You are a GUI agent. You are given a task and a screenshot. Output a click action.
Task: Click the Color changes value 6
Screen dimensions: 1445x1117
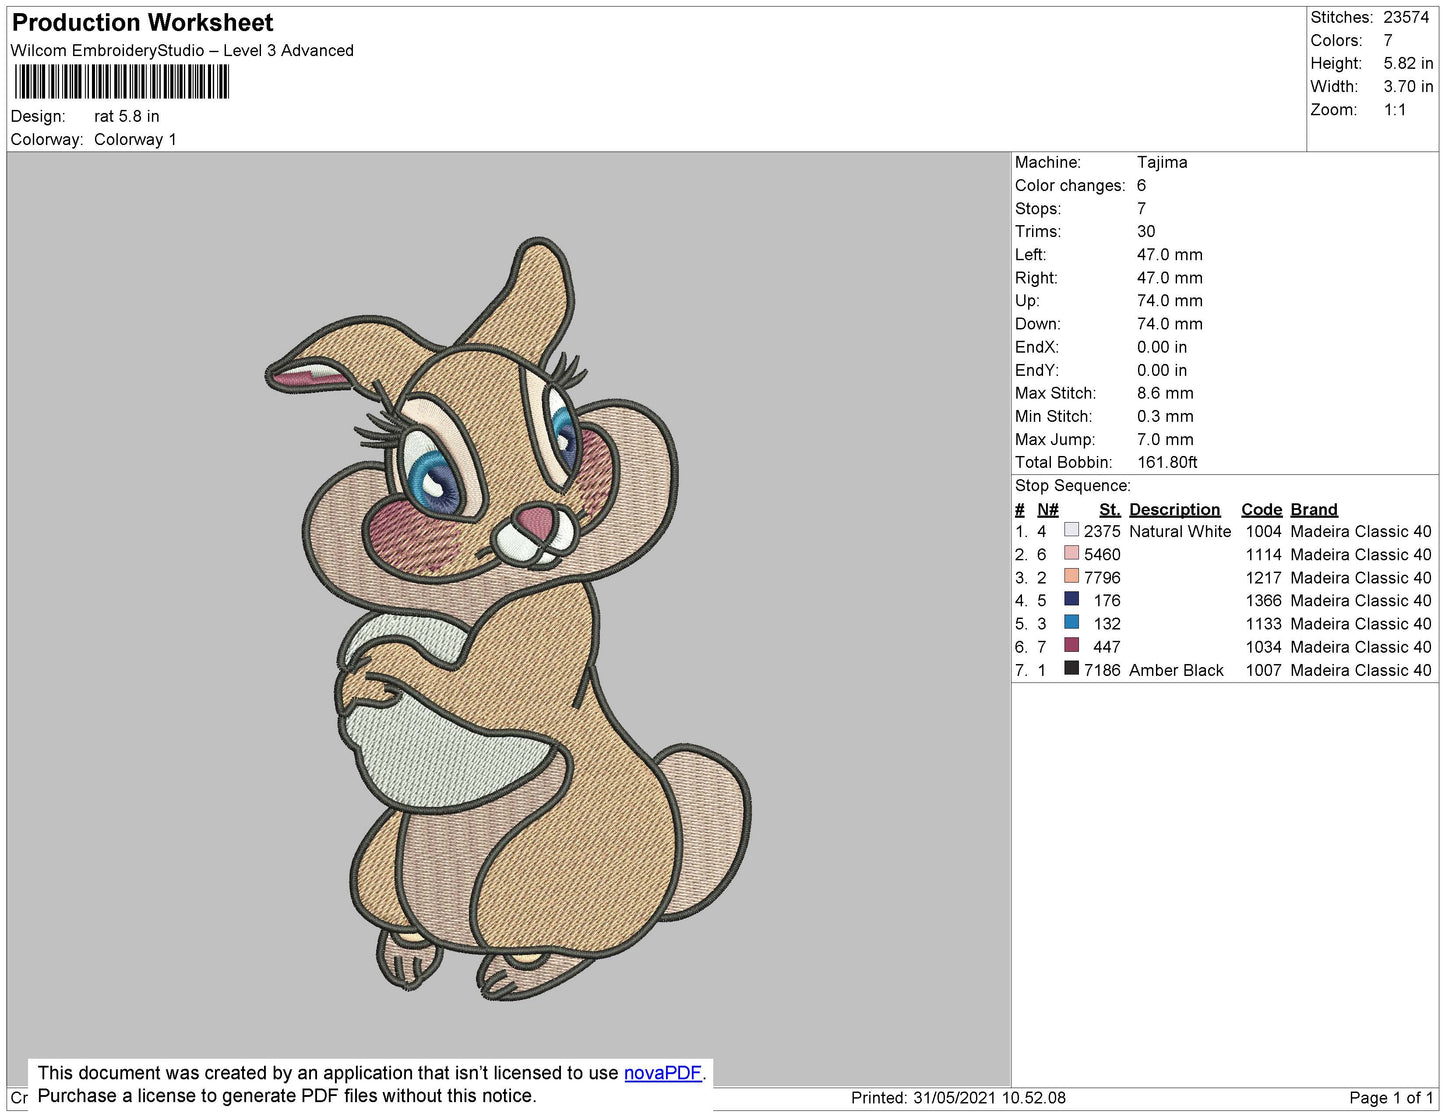[1142, 186]
